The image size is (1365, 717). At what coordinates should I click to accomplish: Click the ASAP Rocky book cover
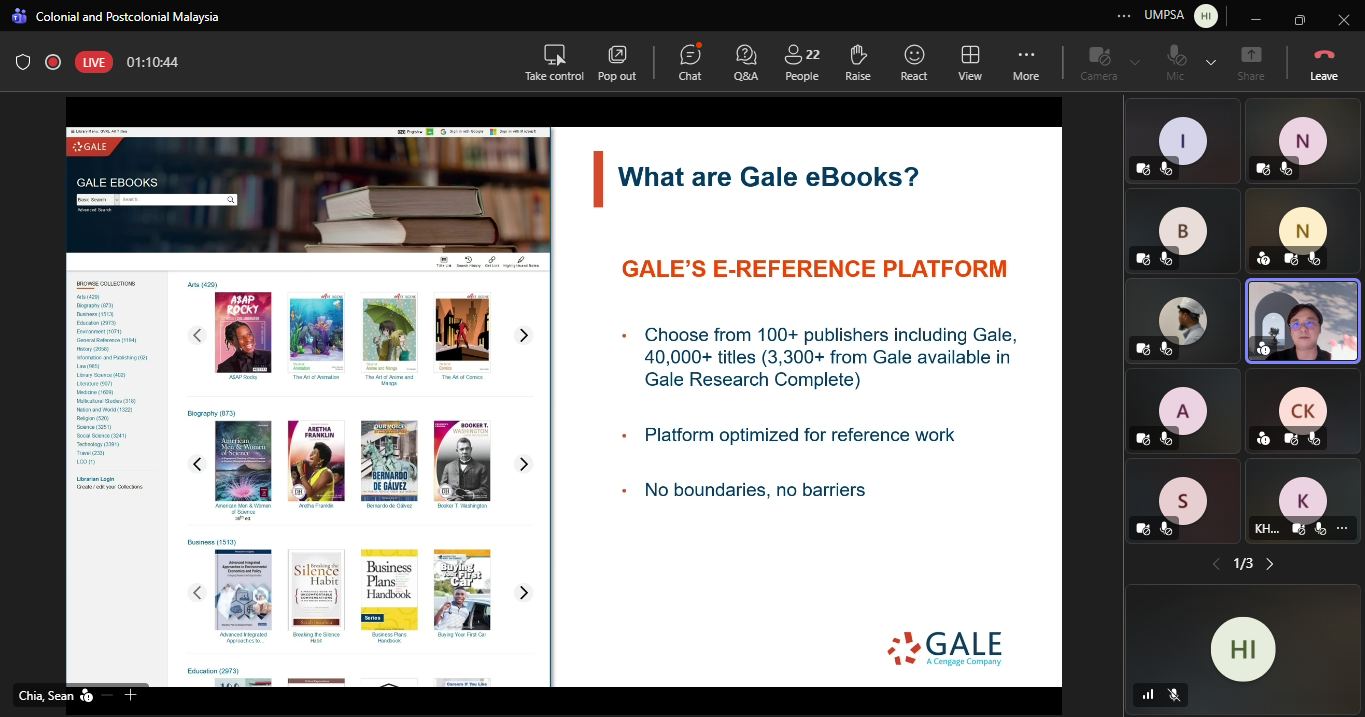[243, 333]
